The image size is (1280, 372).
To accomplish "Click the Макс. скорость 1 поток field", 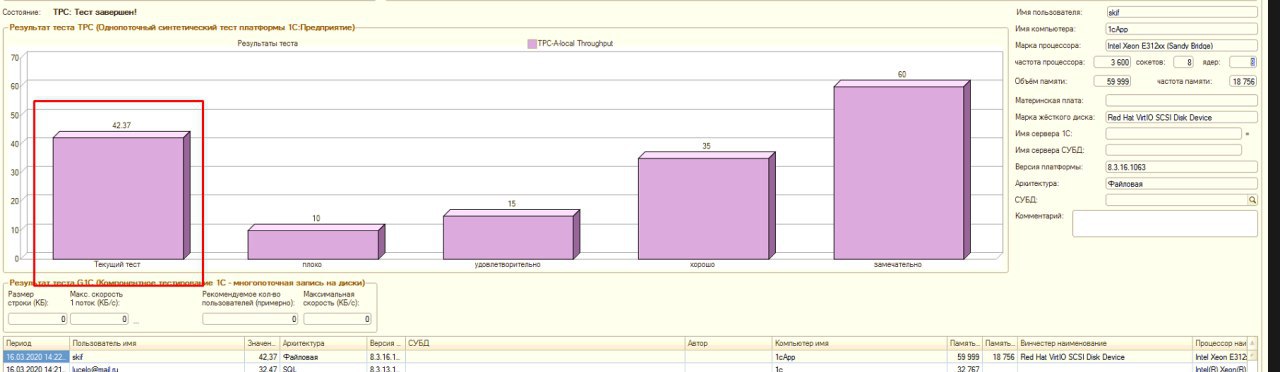I will tap(99, 319).
